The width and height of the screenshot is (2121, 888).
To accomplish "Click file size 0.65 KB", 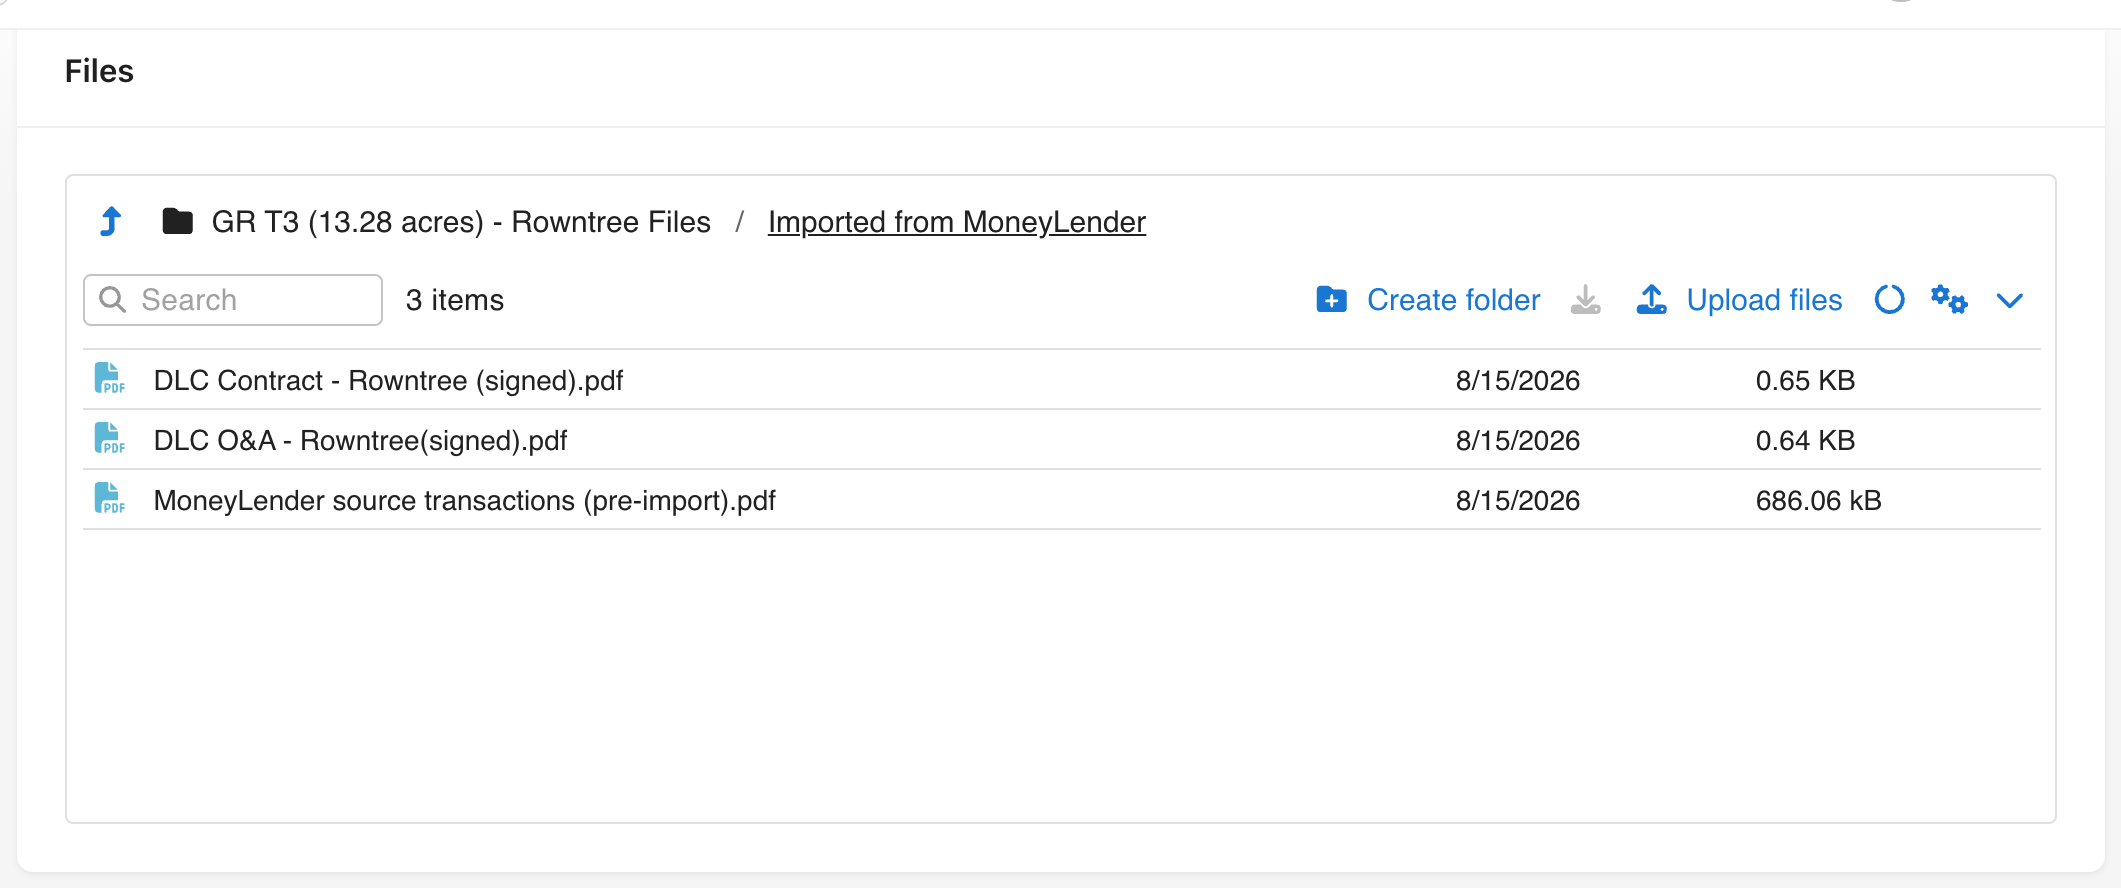I will (1805, 380).
